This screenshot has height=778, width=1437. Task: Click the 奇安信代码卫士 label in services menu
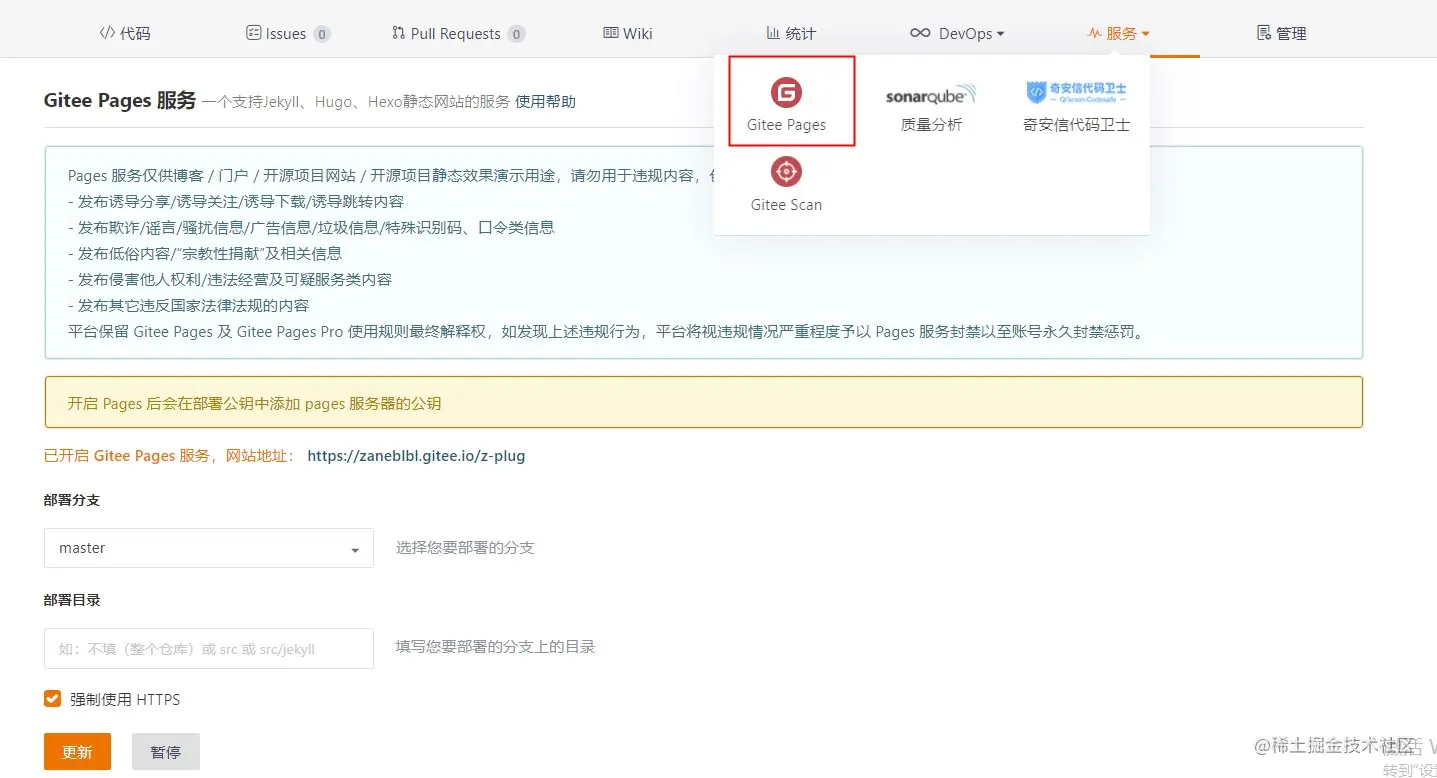click(x=1076, y=125)
